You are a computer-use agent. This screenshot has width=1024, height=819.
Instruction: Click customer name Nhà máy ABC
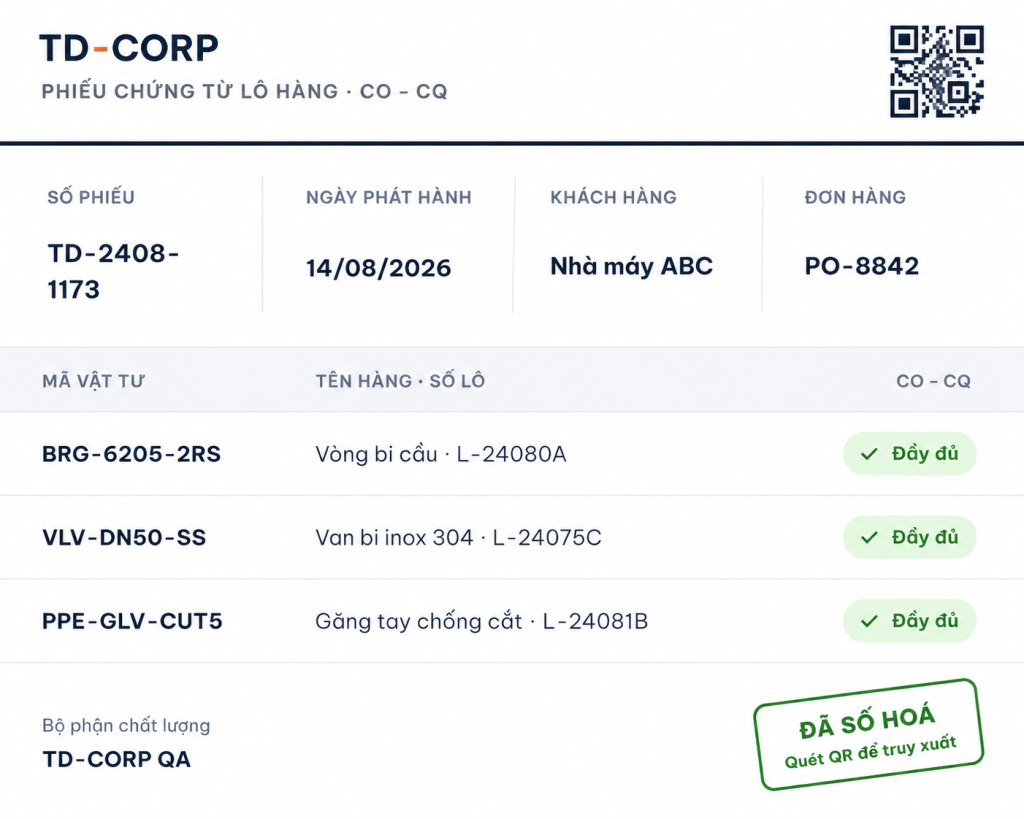632,266
